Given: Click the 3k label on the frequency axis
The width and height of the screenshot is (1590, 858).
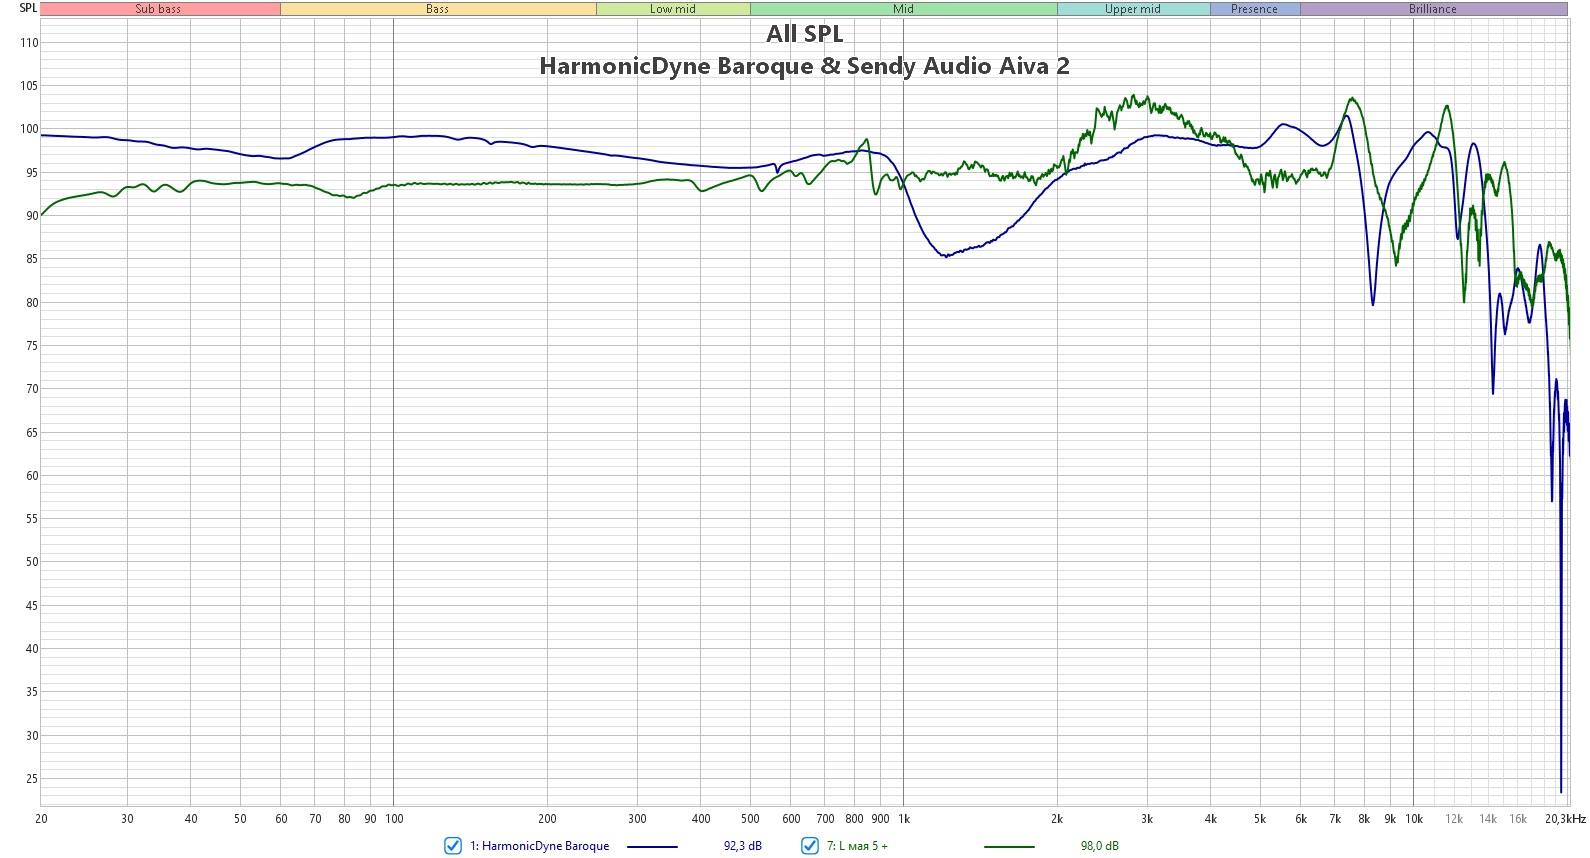Looking at the screenshot, I should click(x=1147, y=819).
